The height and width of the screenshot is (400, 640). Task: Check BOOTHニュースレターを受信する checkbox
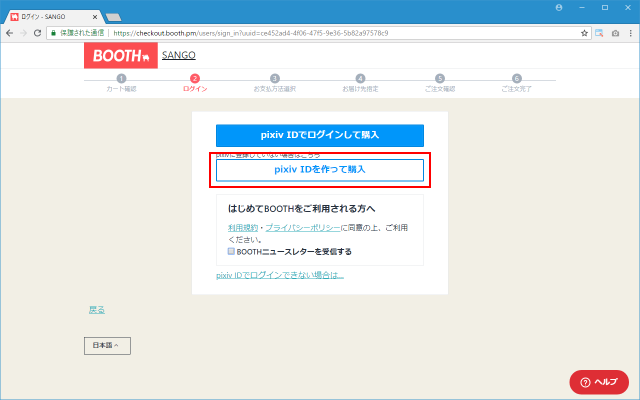pos(231,251)
